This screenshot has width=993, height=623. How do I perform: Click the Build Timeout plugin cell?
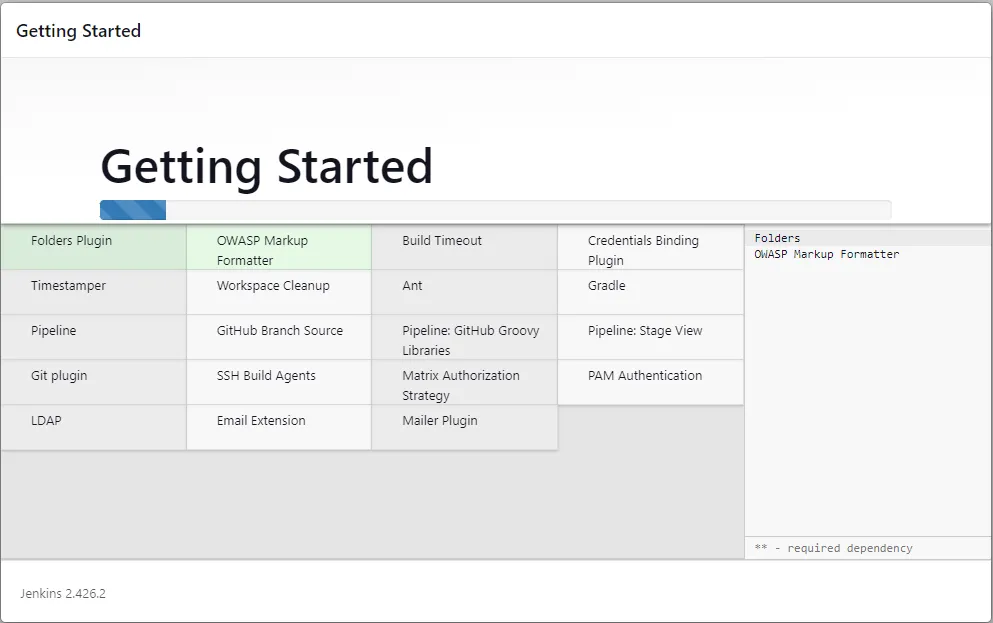click(464, 248)
